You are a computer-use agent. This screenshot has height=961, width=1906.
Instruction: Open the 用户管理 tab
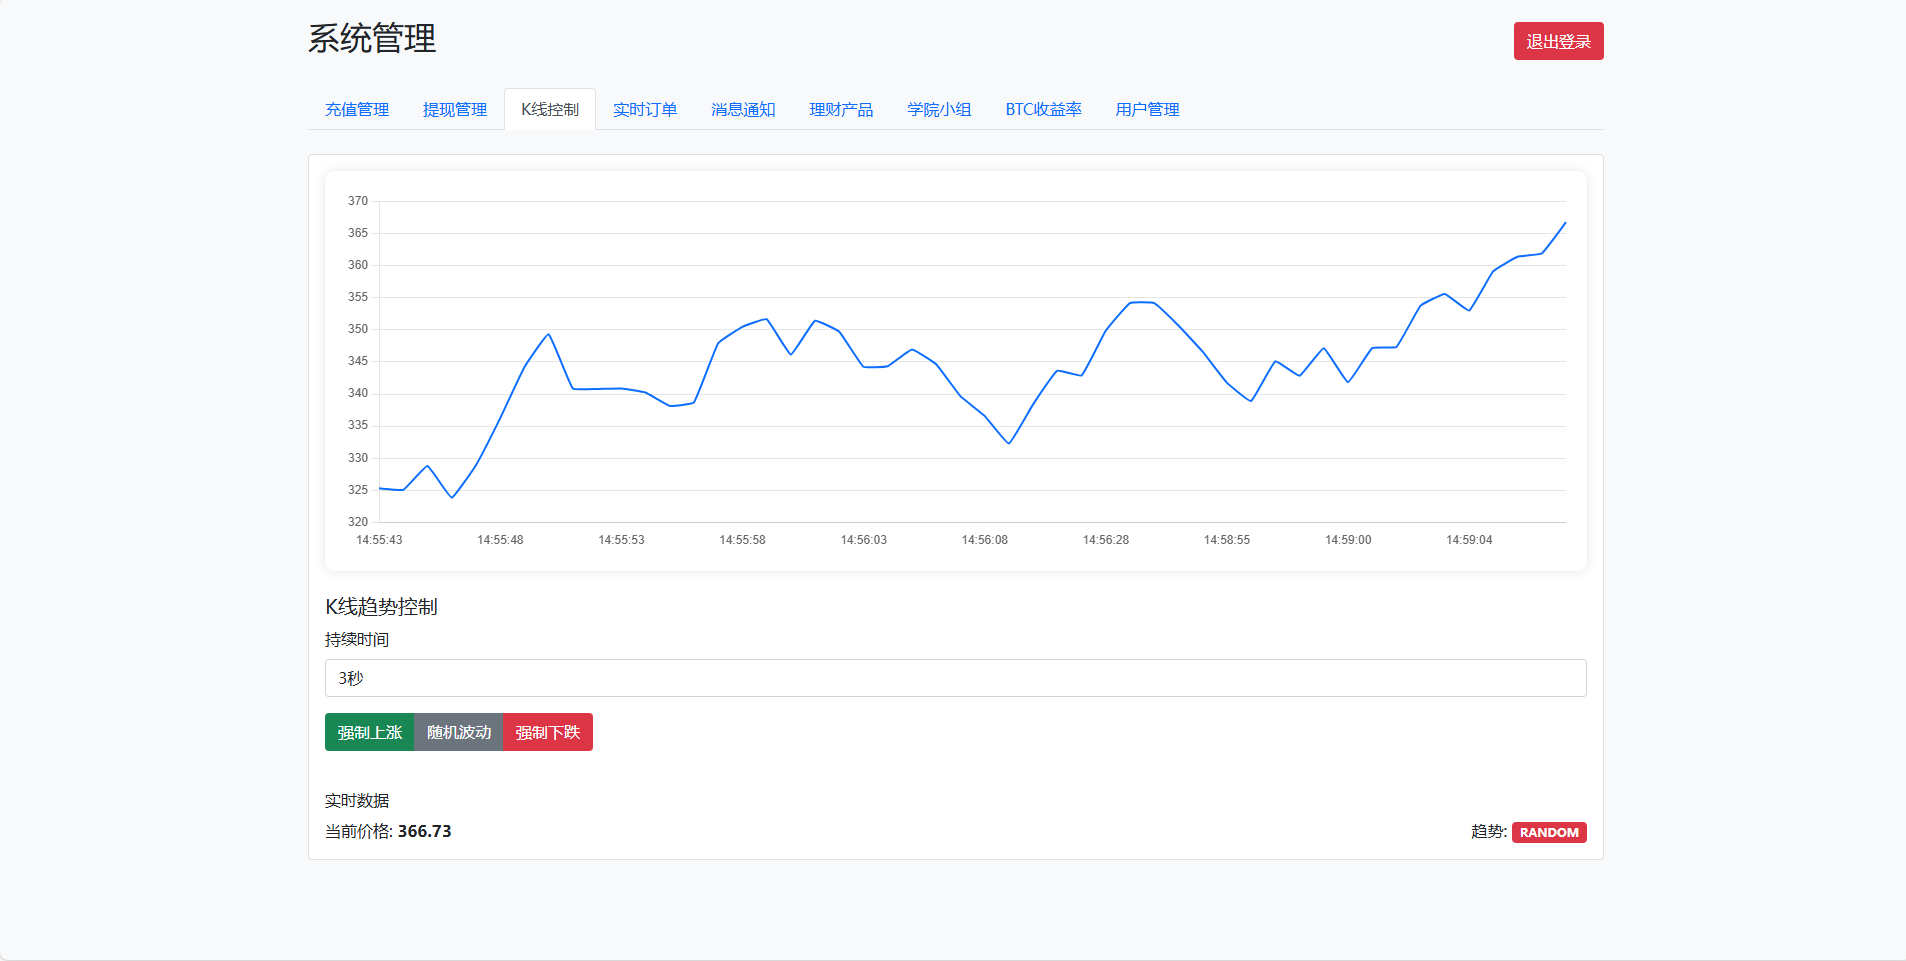pyautogui.click(x=1147, y=110)
